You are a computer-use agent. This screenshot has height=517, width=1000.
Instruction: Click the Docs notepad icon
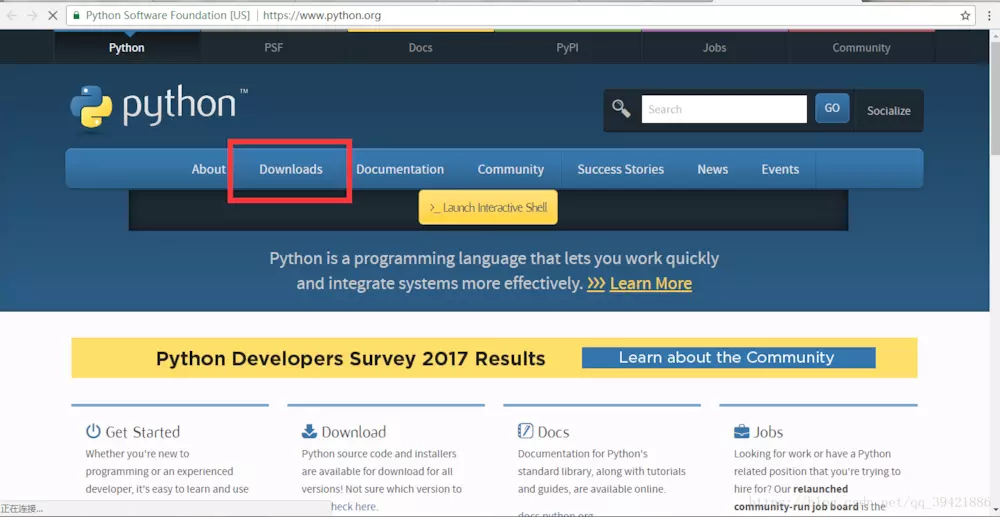525,431
